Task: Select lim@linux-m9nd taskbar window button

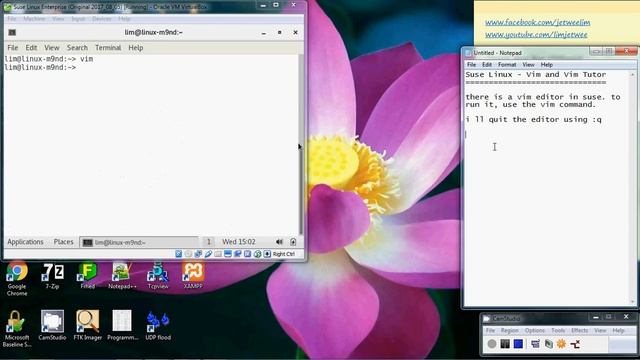Action: (139, 242)
